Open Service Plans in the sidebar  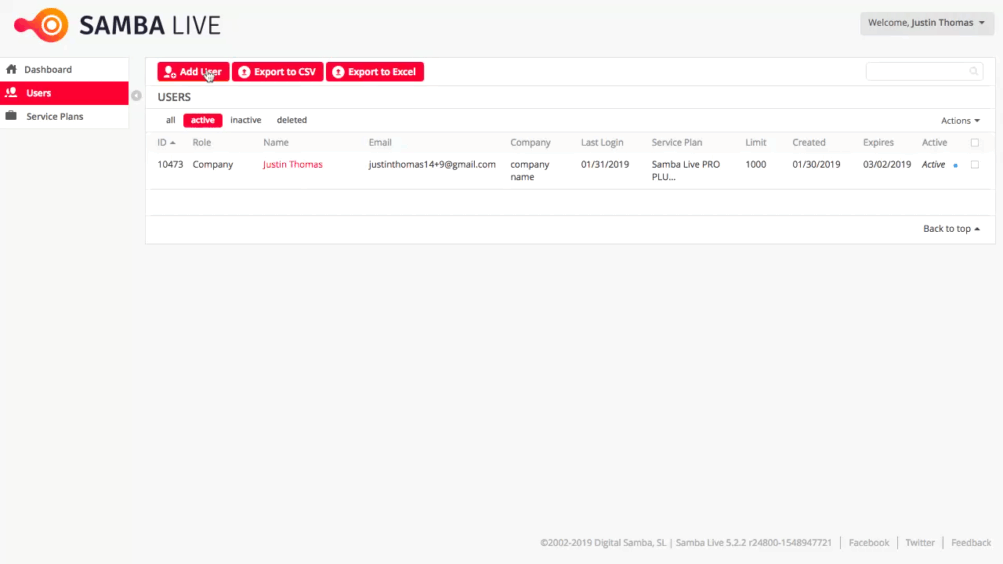pyautogui.click(x=64, y=116)
